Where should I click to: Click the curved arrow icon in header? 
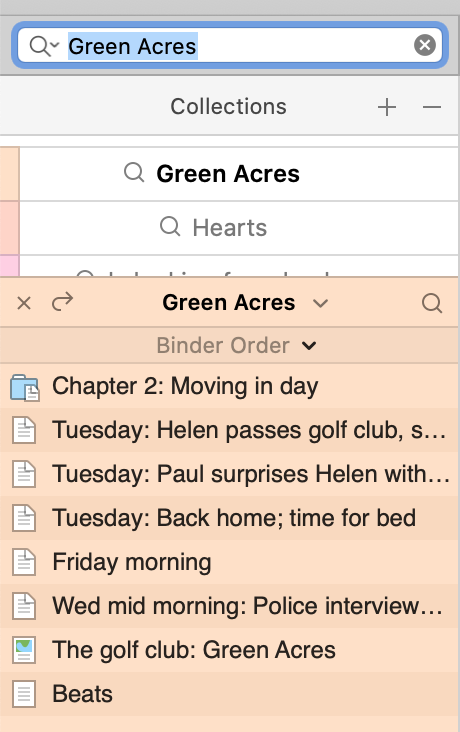(x=62, y=302)
